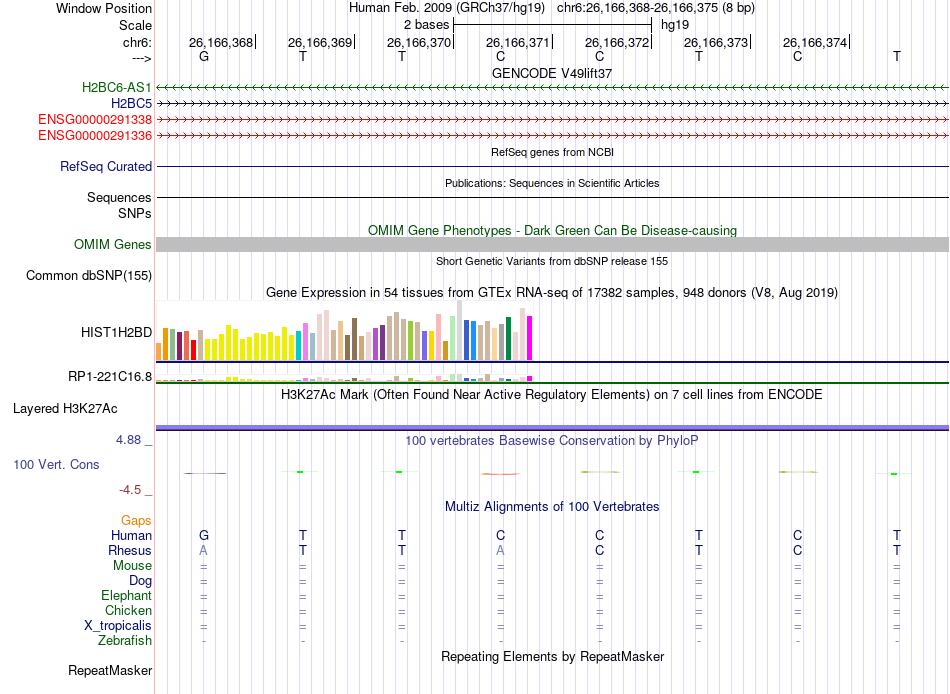950x694 pixels.
Task: Select ENSG00000291336 transcript label
Action: [x=95, y=135]
